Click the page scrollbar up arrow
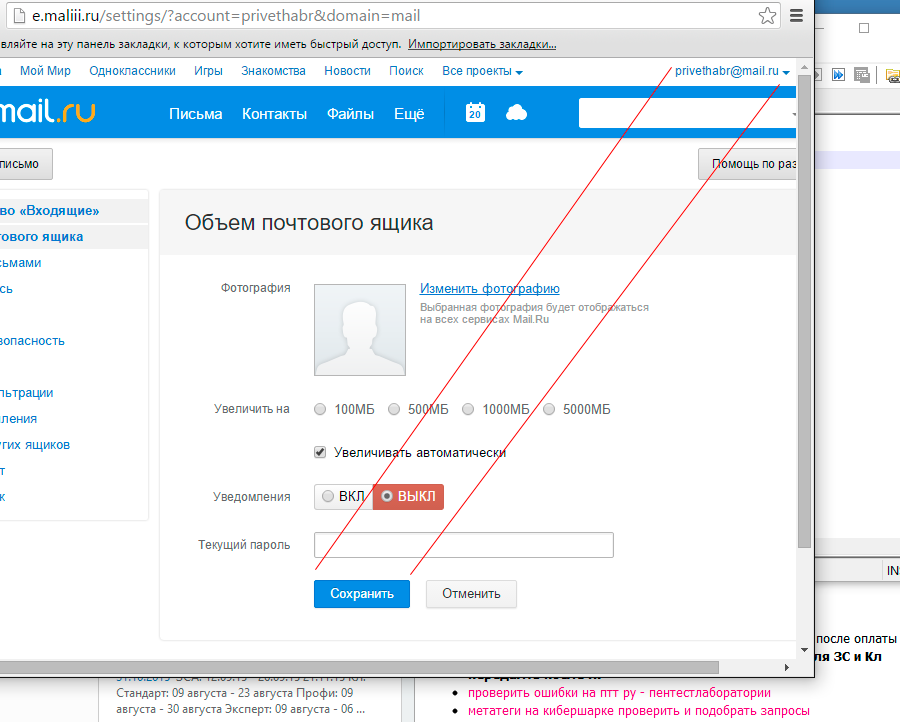This screenshot has height=722, width=900. 805,67
